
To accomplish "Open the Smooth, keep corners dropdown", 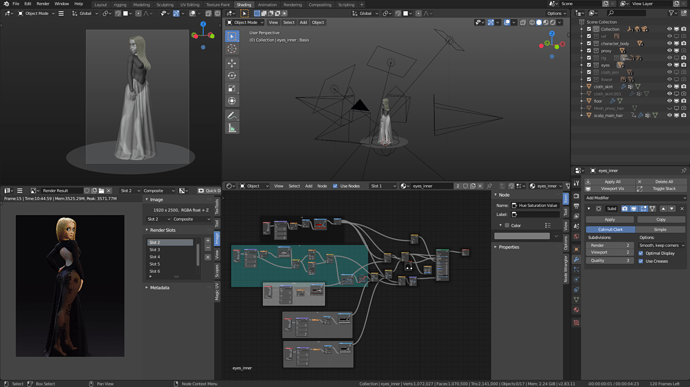I will [661, 245].
